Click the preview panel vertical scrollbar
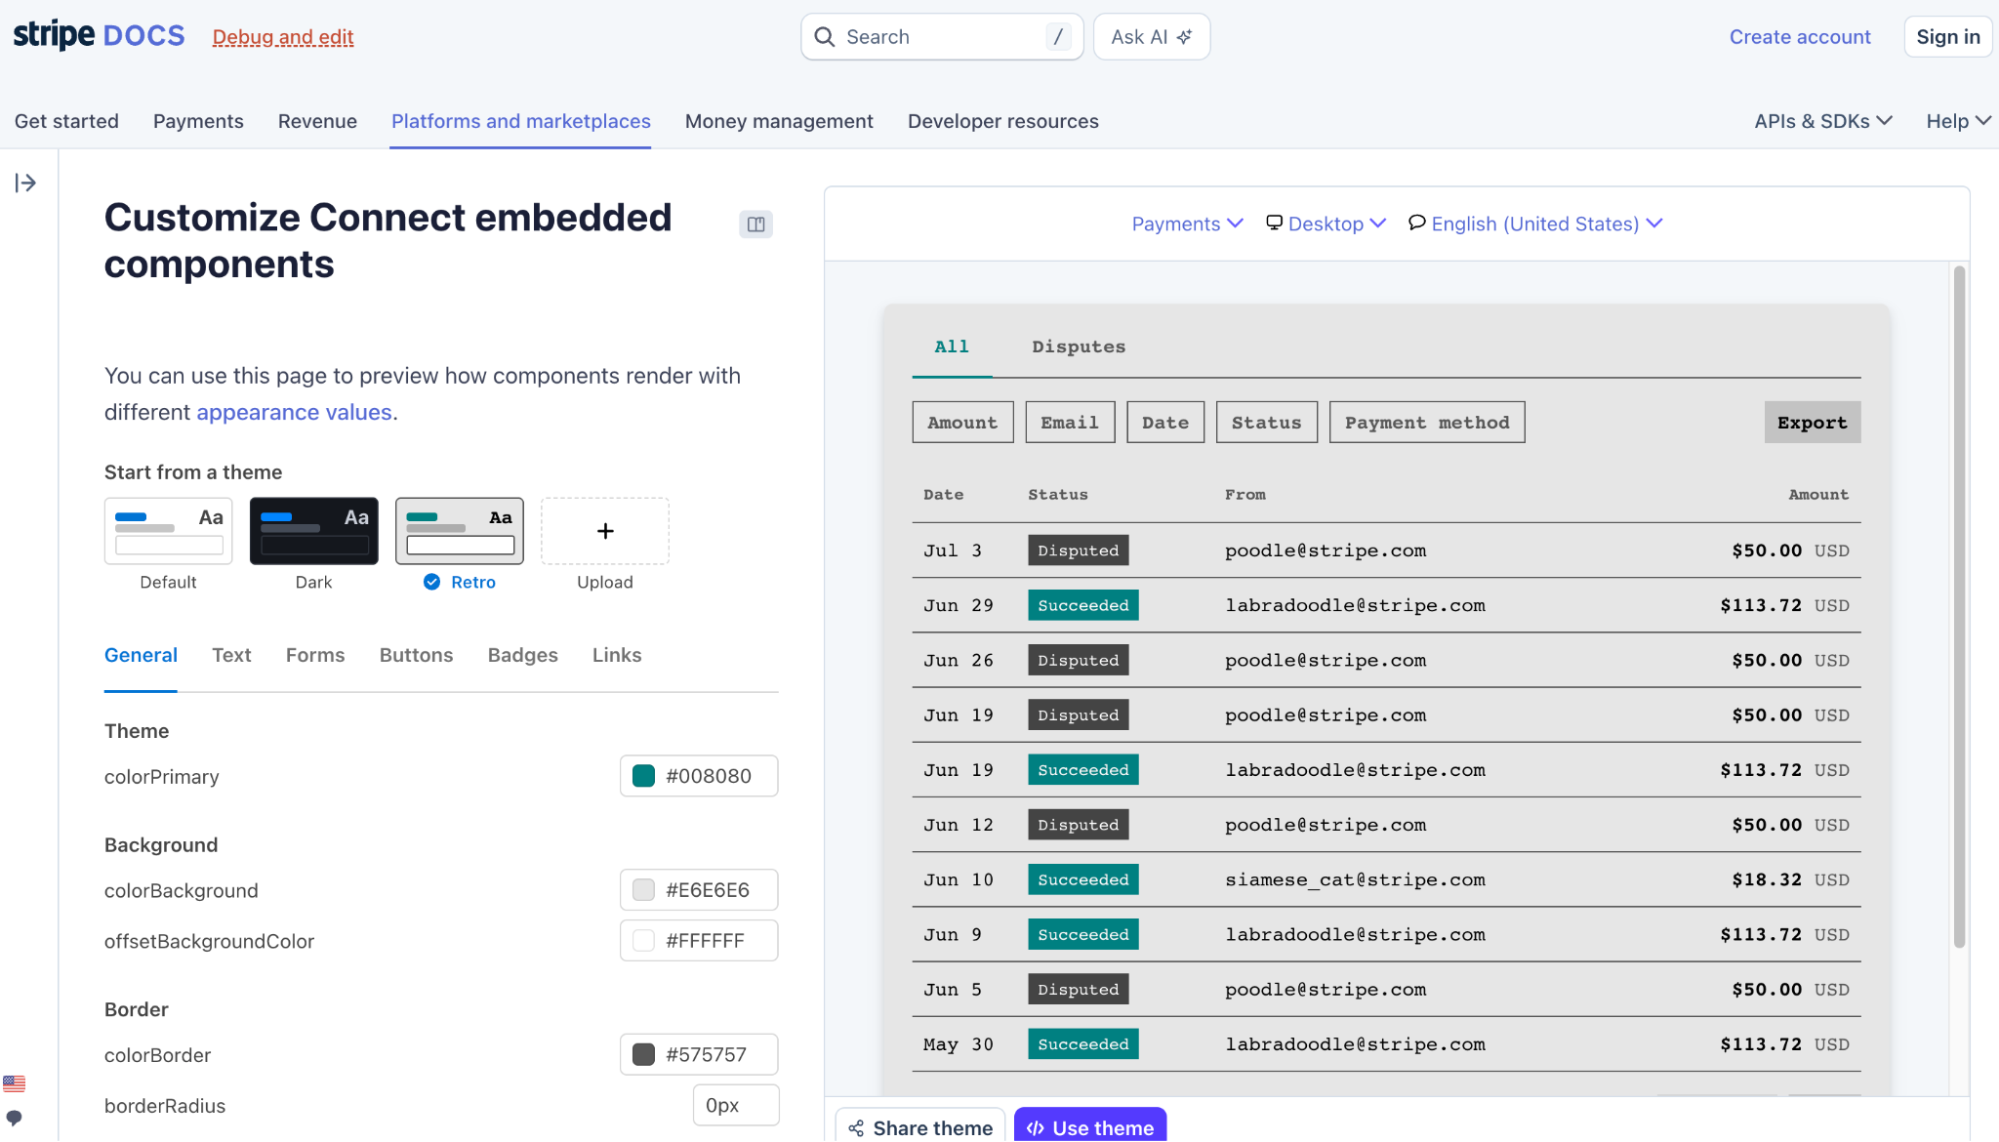The width and height of the screenshot is (1999, 1142). pyautogui.click(x=1959, y=605)
